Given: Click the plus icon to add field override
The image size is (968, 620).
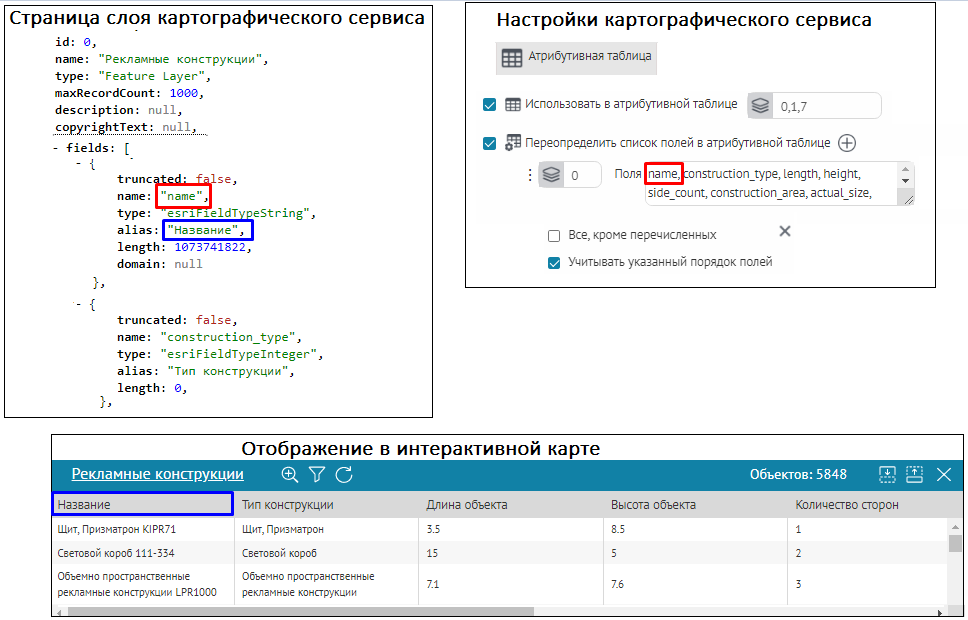Looking at the screenshot, I should click(847, 143).
